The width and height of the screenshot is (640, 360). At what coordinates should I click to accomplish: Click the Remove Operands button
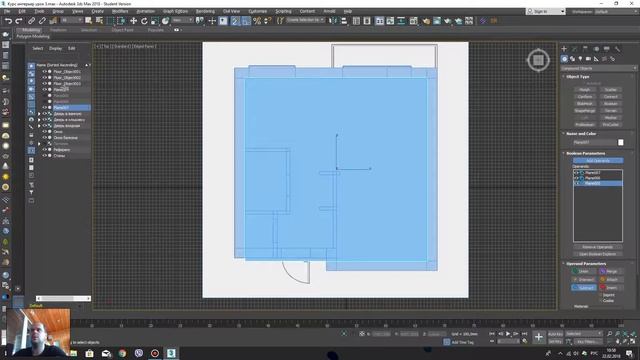pos(598,247)
